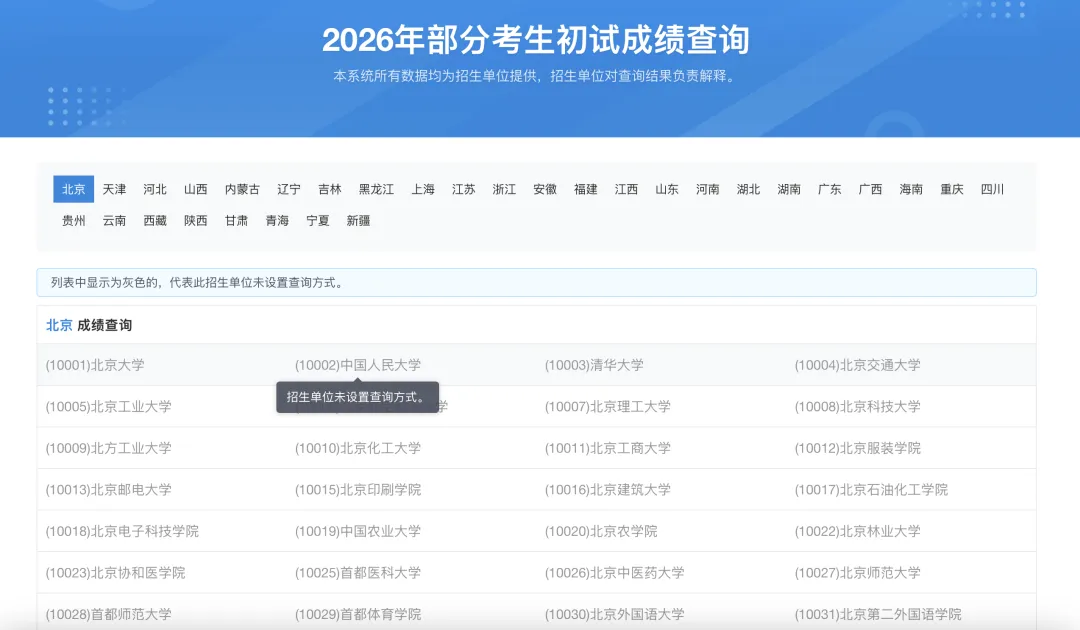Select (10030)北京外国语大学 entry
Image resolution: width=1080 pixels, height=630 pixels.
click(x=614, y=614)
